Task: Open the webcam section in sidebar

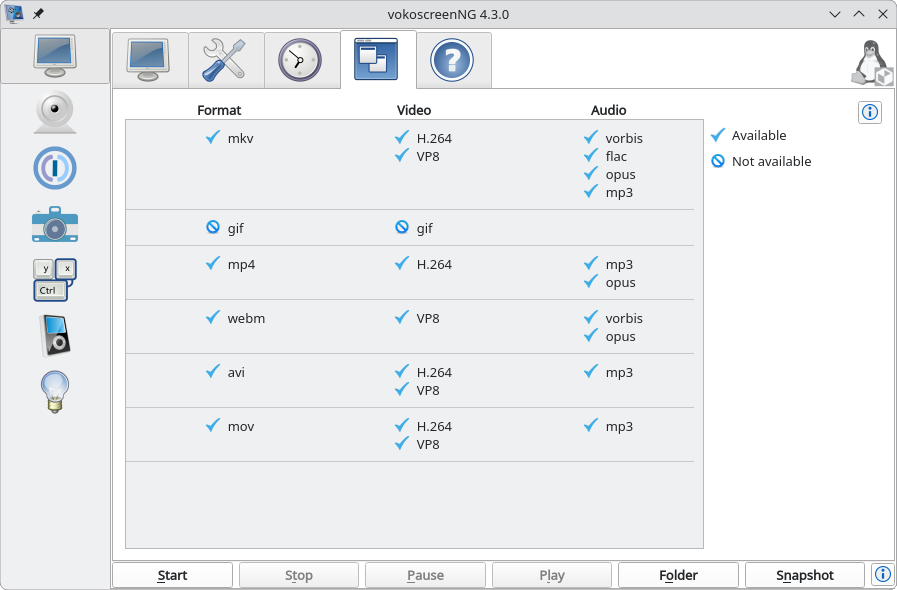Action: (54, 112)
